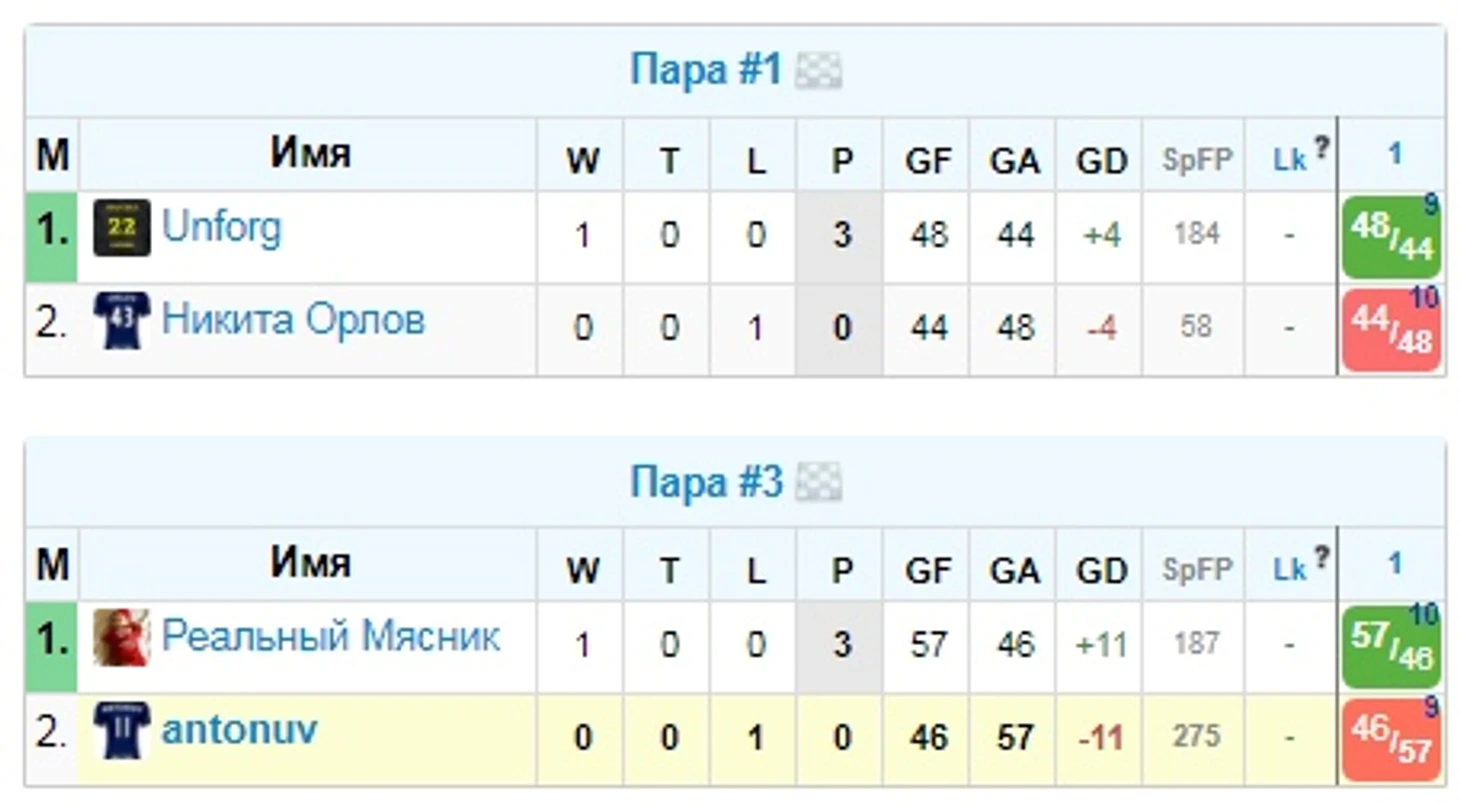The width and height of the screenshot is (1460, 804).
Task: Click the checkered flag icon beside Пара #3
Action: 818,483
